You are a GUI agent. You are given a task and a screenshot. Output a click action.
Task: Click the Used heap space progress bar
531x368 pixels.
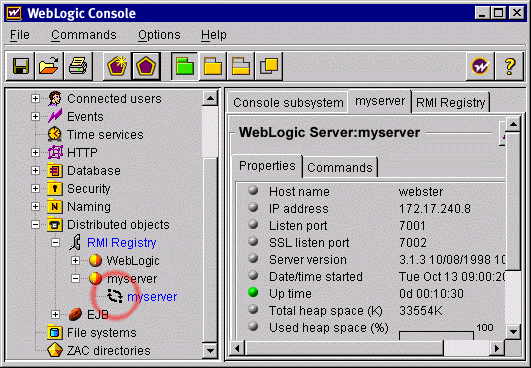(x=437, y=335)
